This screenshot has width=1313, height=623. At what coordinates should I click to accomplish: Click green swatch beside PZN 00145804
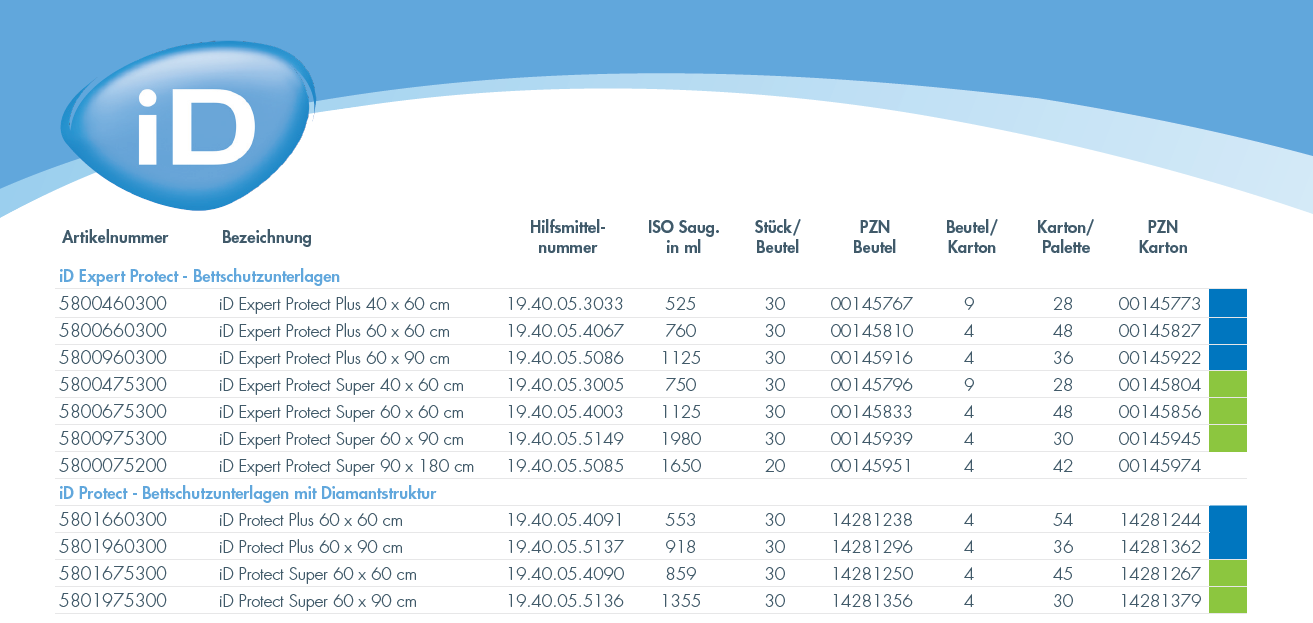tap(1228, 384)
